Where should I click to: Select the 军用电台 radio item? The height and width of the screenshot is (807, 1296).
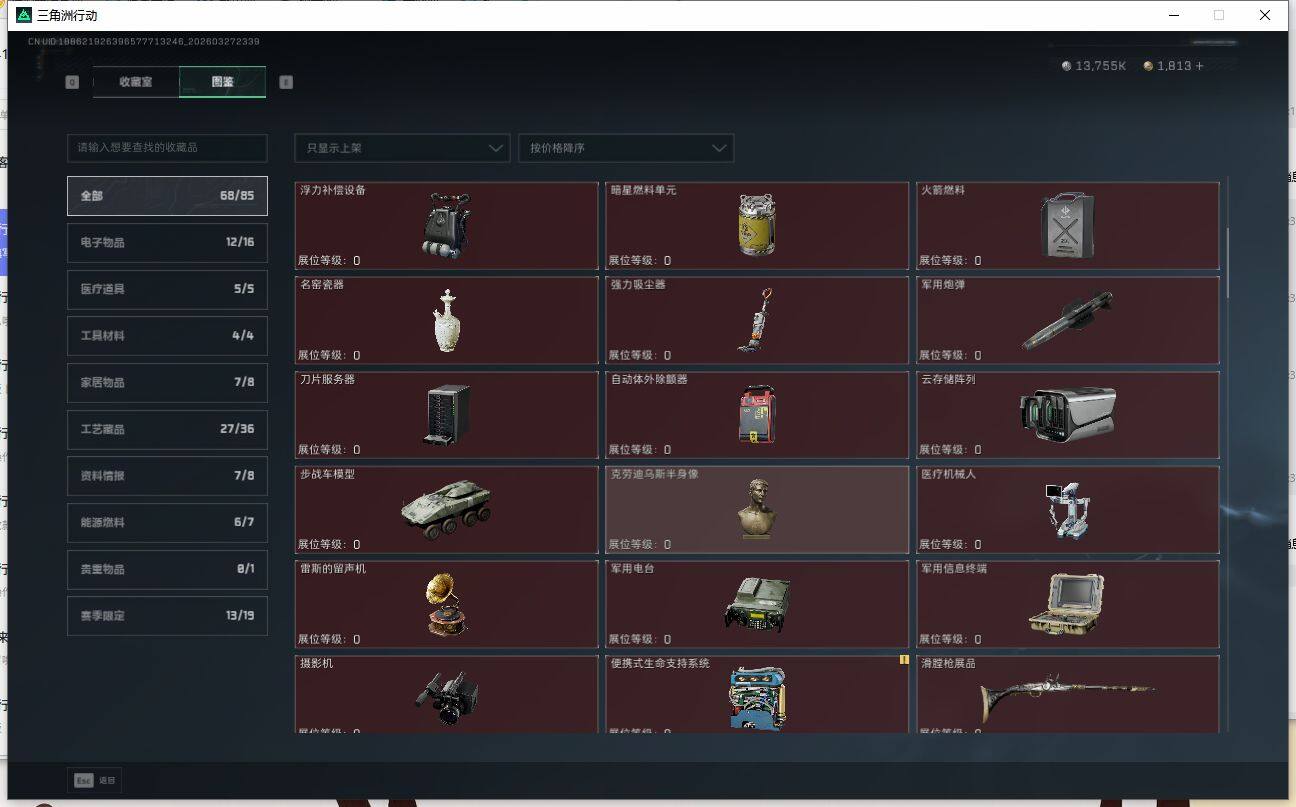tap(757, 604)
